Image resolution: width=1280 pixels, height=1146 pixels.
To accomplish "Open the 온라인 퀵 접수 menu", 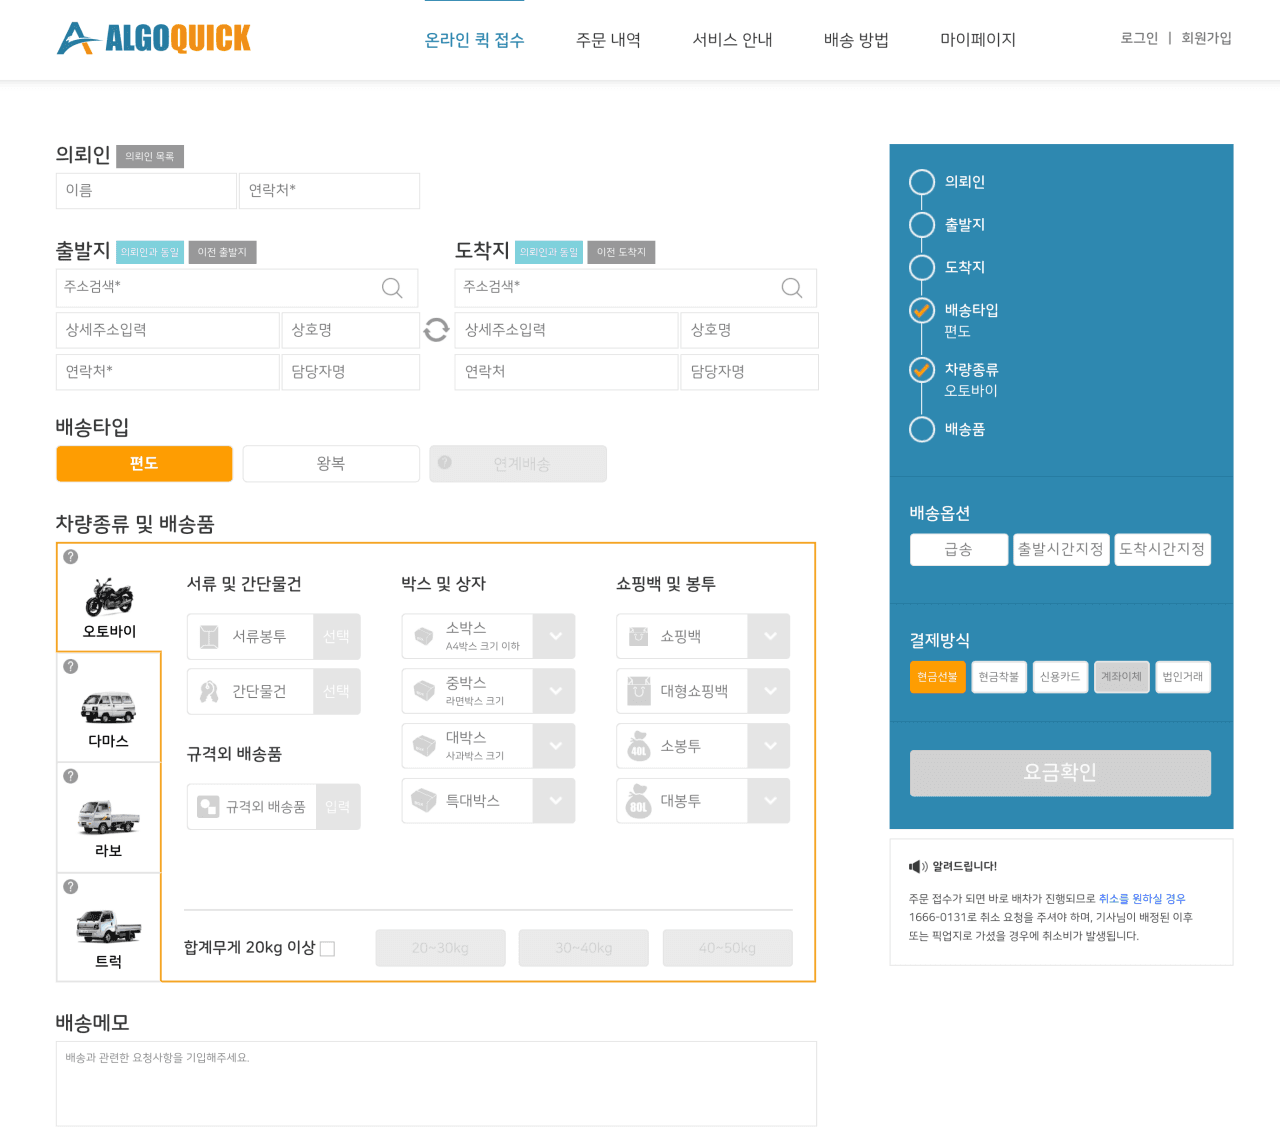I will tap(475, 40).
